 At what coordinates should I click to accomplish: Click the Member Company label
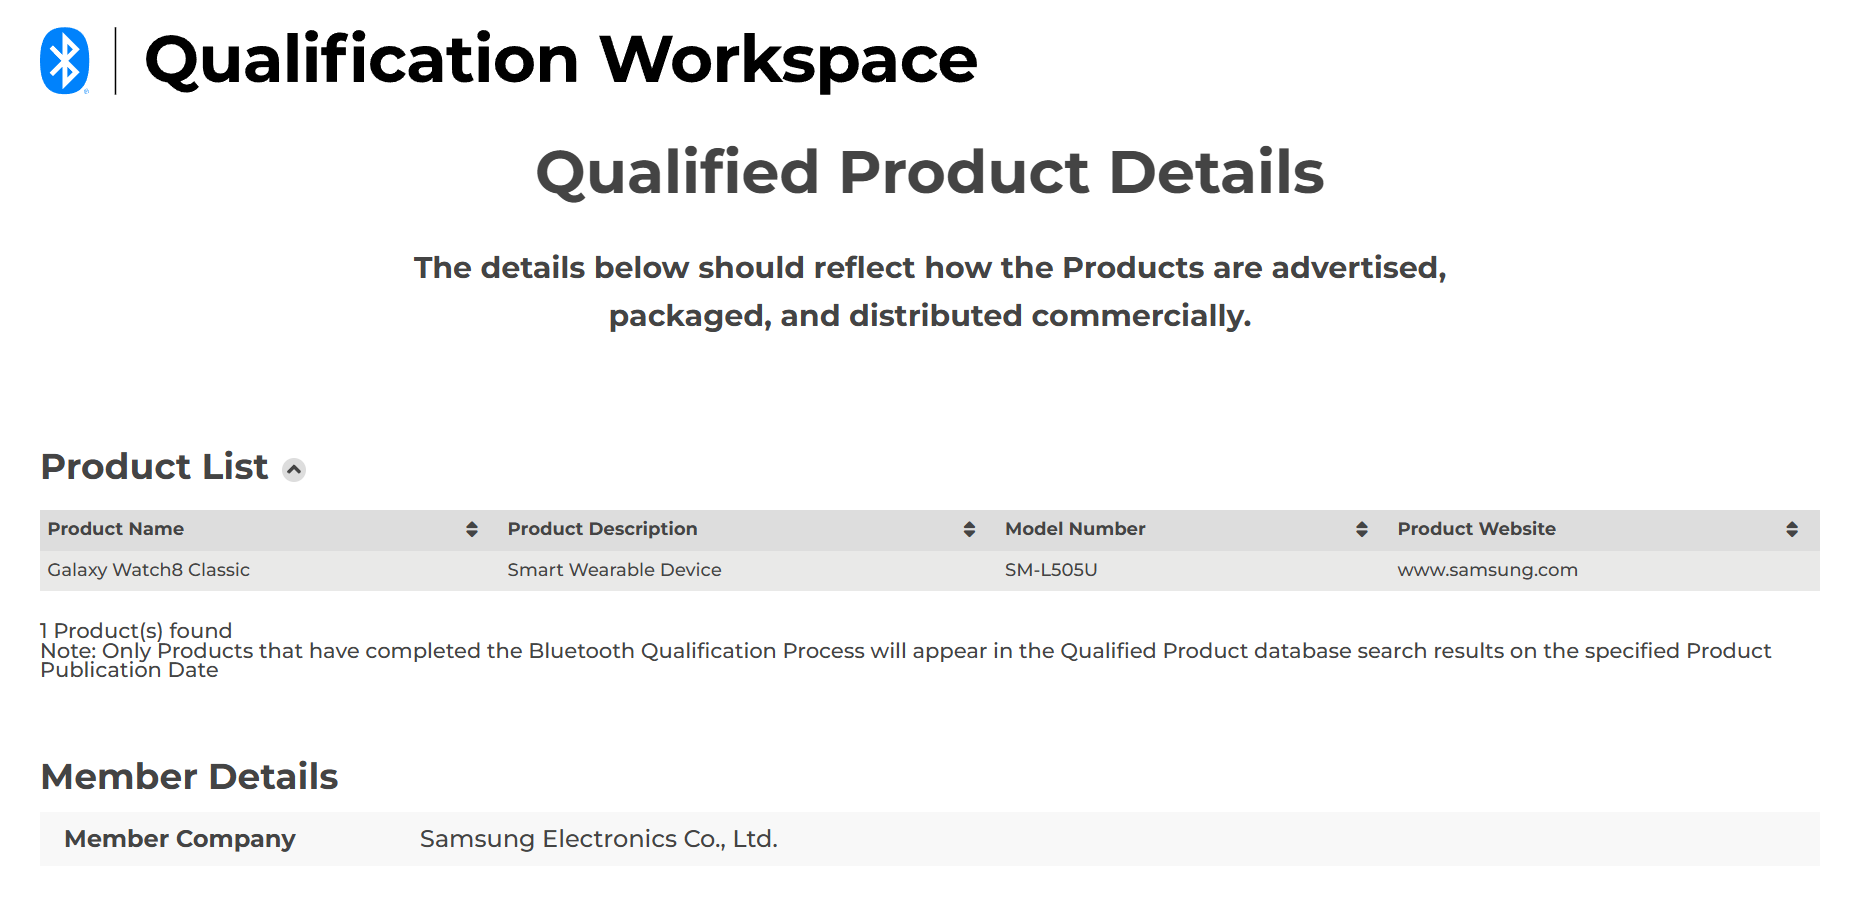(180, 839)
